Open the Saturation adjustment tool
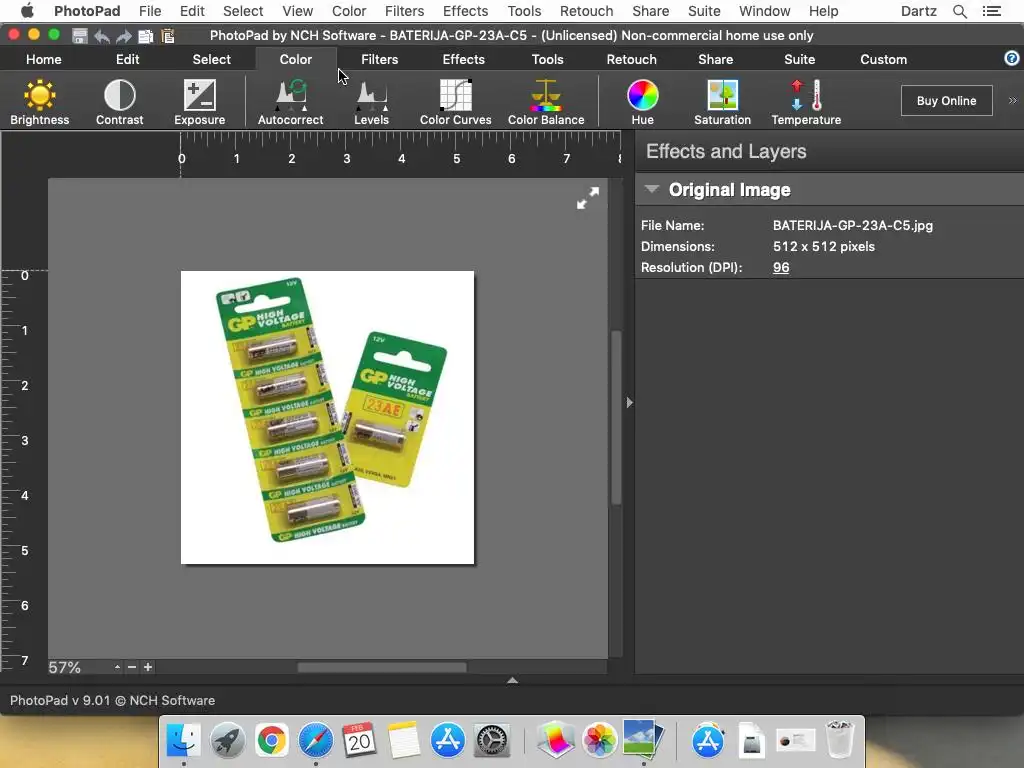The width and height of the screenshot is (1024, 768). coord(722,102)
